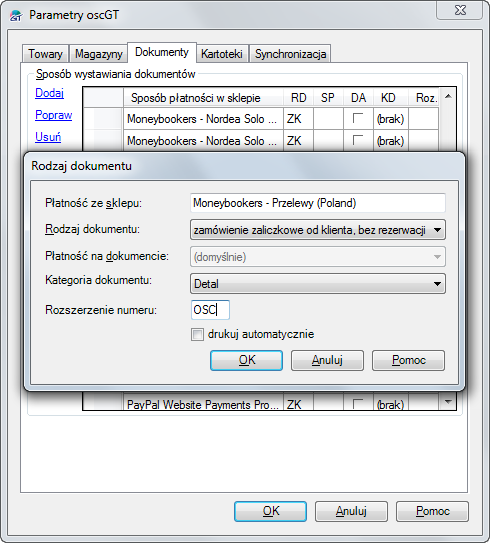Viewport: 490px width, 543px height.
Task: Click Pomoc in Rodzaj dokumentu dialog
Action: (408, 360)
